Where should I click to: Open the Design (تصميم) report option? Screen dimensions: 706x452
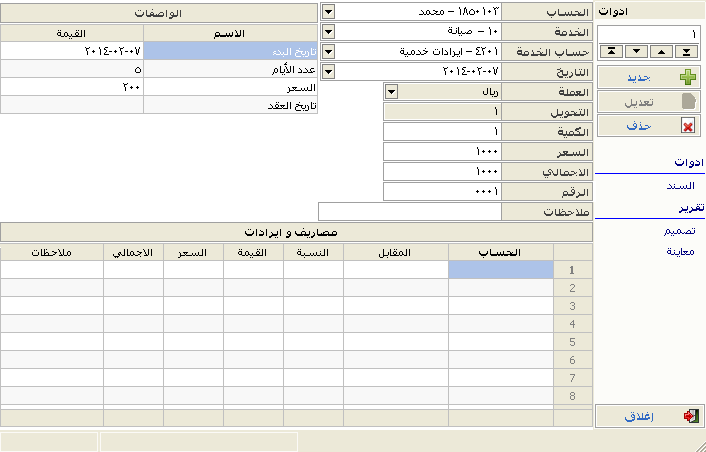(x=679, y=230)
